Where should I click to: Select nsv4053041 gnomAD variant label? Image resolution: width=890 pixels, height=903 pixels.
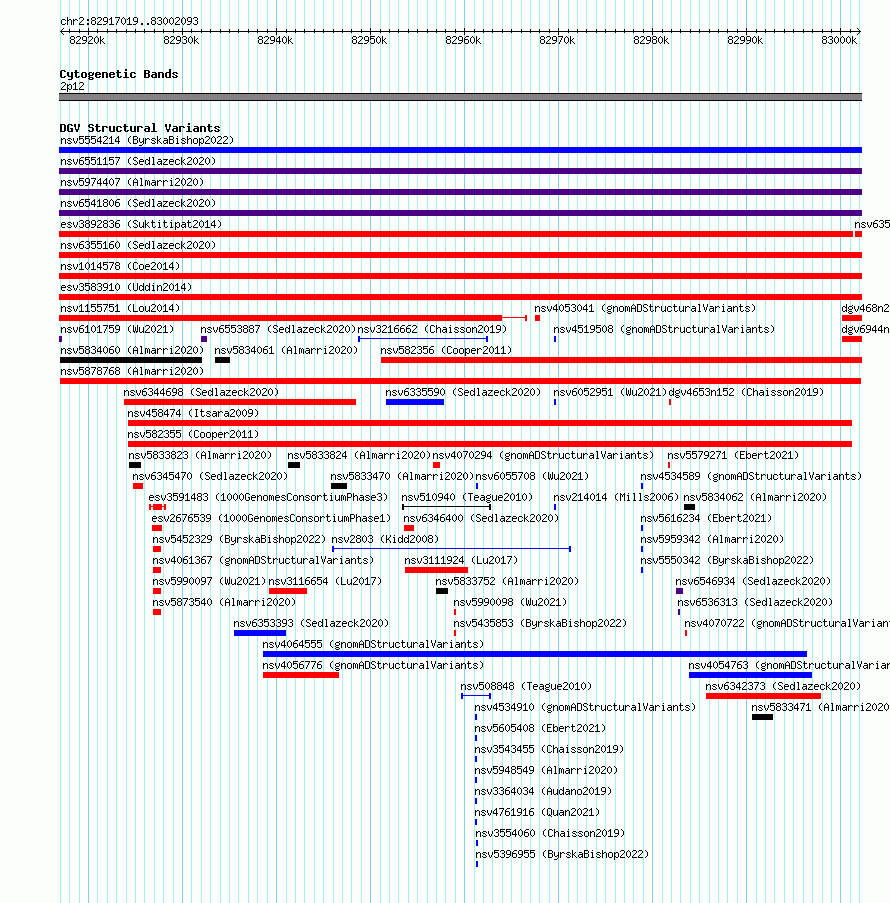(645, 309)
